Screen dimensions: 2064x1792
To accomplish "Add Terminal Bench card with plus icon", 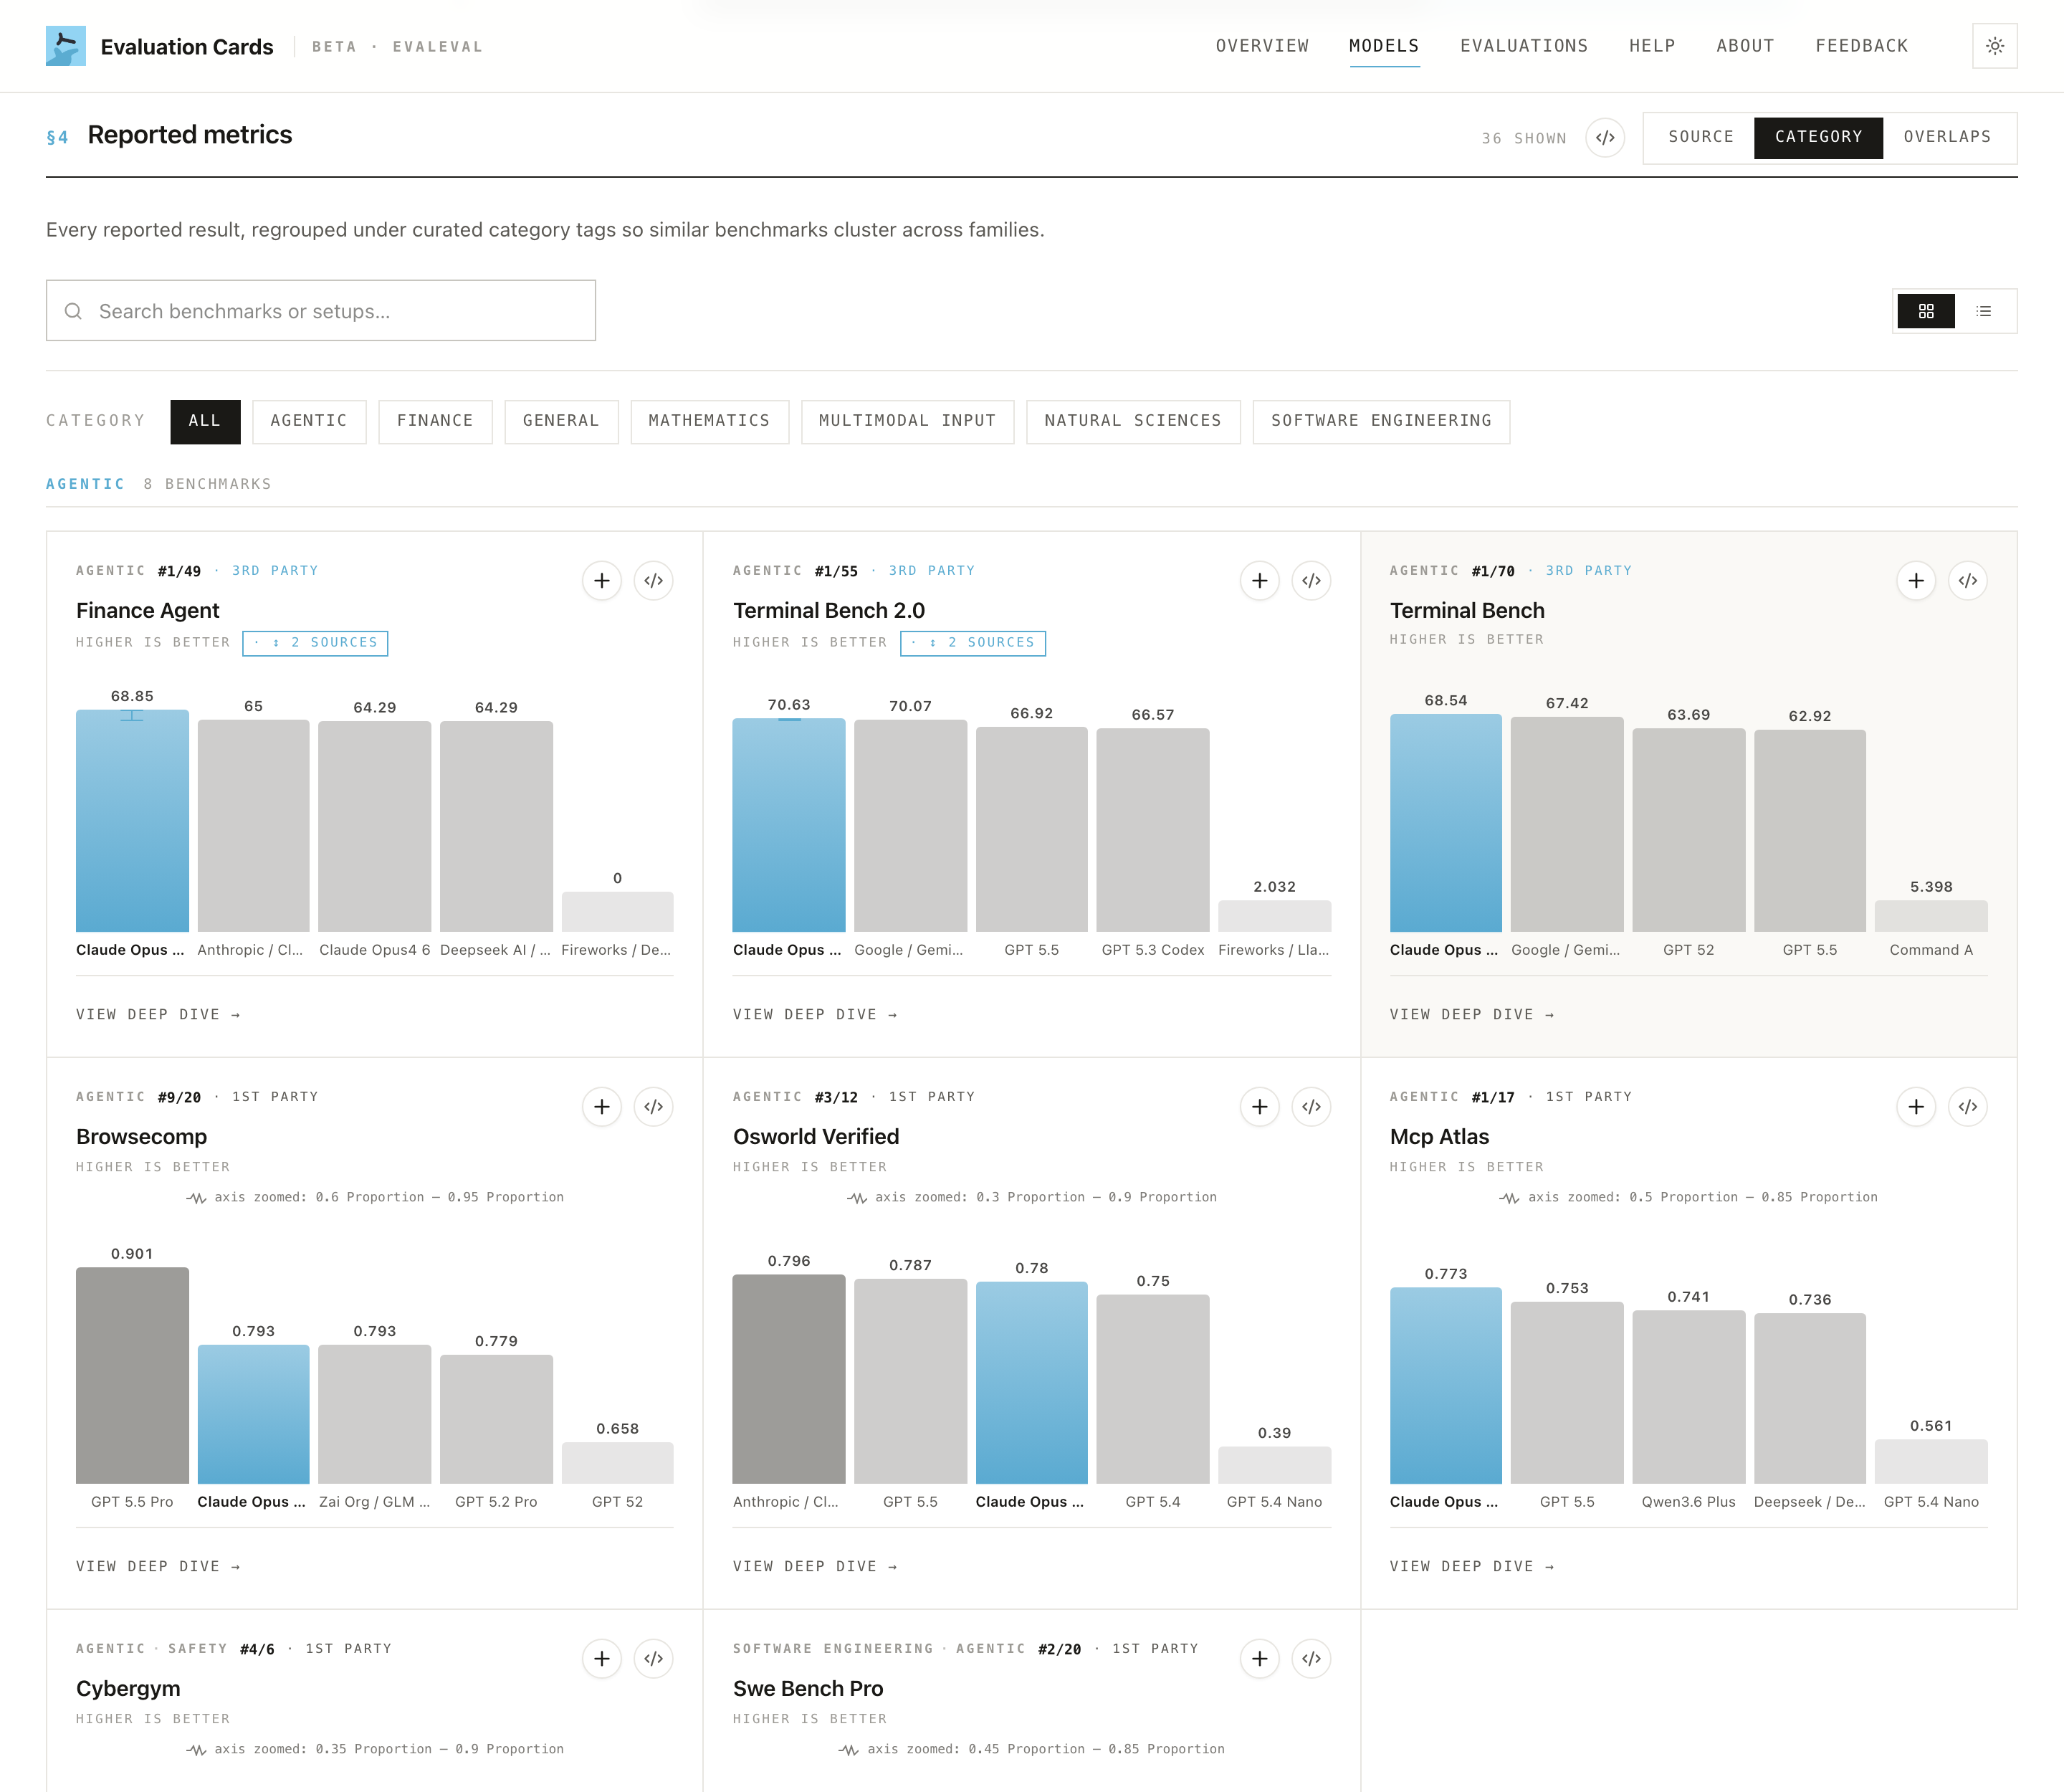I will (1916, 581).
